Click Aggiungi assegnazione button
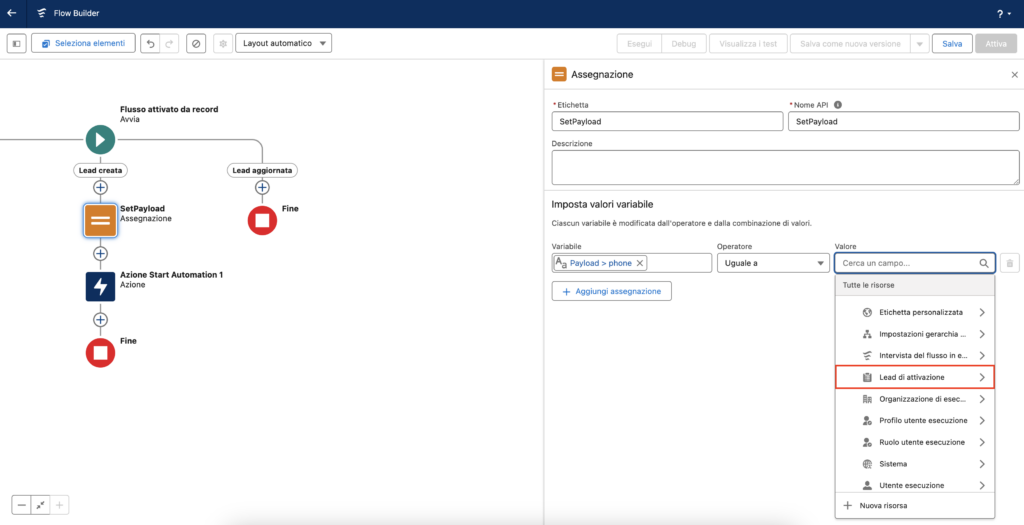This screenshot has height=525, width=1024. pos(612,291)
